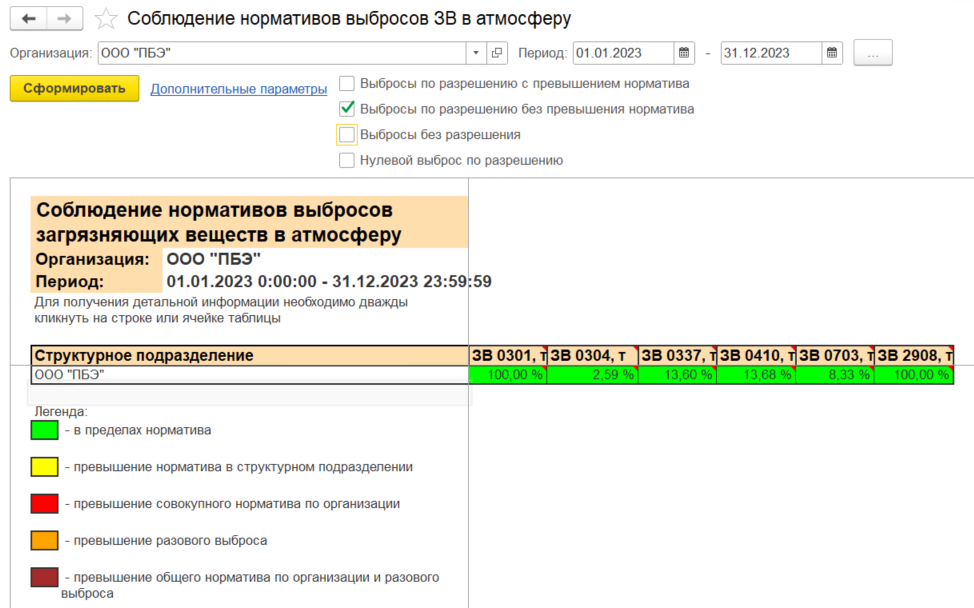Click the green 2,59 % cell
The width and height of the screenshot is (974, 608).
pos(593,375)
